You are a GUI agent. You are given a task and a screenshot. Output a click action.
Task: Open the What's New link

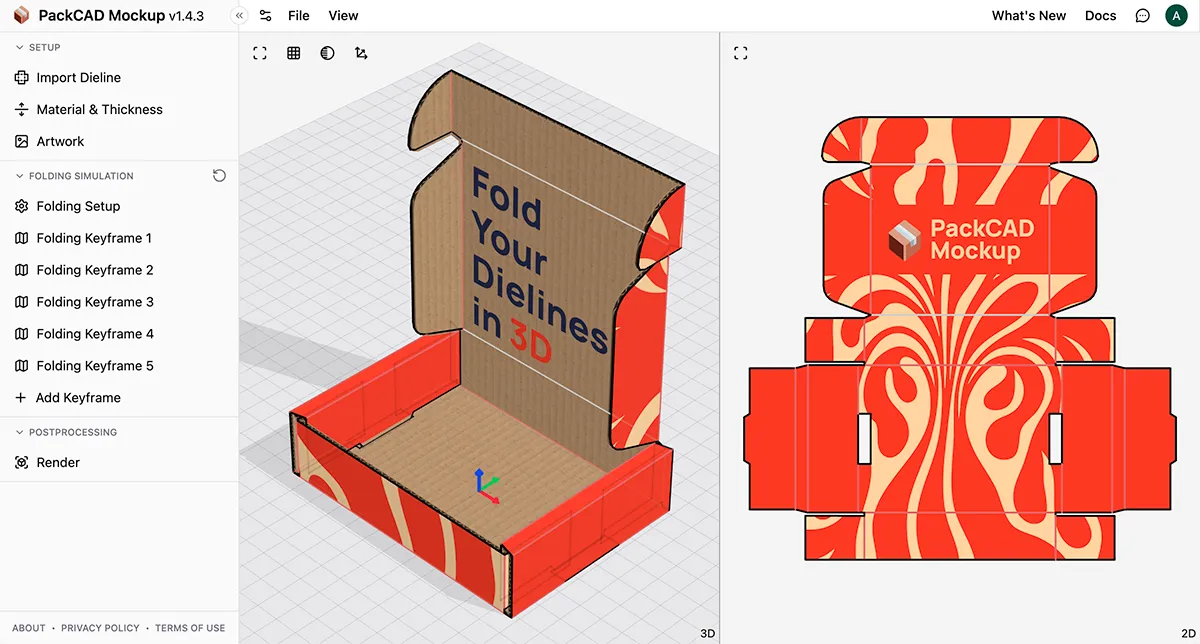click(x=1029, y=15)
